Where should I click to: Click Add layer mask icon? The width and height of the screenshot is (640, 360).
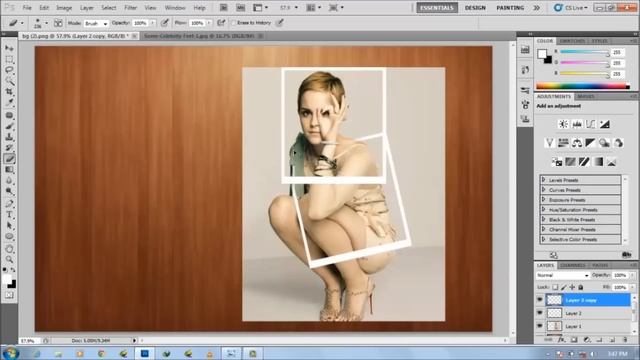point(574,340)
